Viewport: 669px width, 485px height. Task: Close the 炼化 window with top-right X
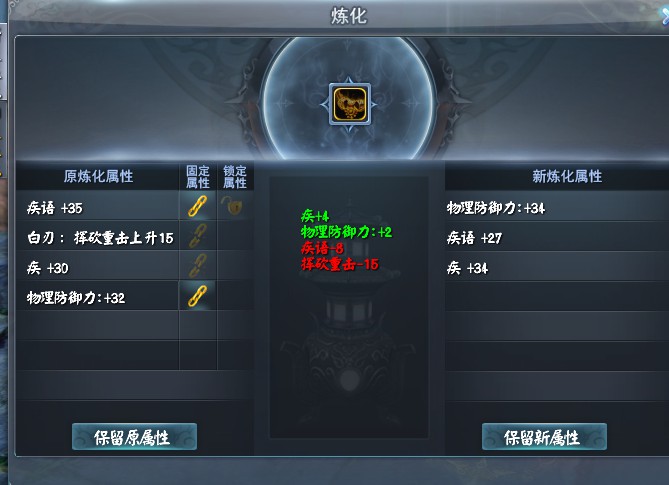click(665, 15)
